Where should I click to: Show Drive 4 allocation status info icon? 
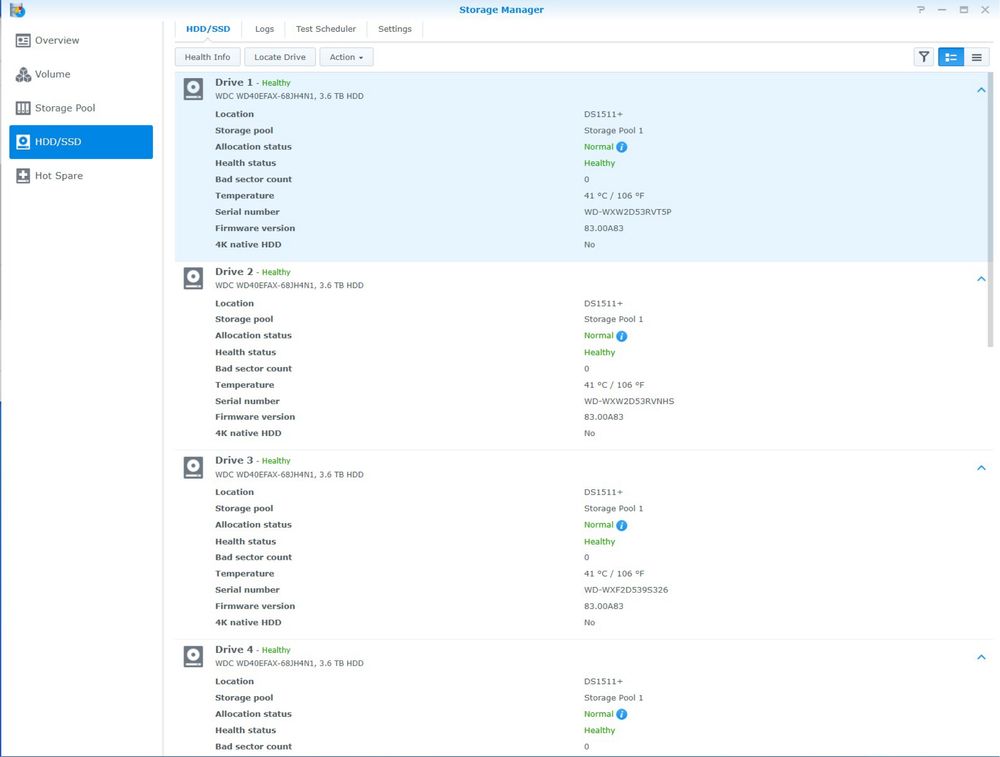622,714
